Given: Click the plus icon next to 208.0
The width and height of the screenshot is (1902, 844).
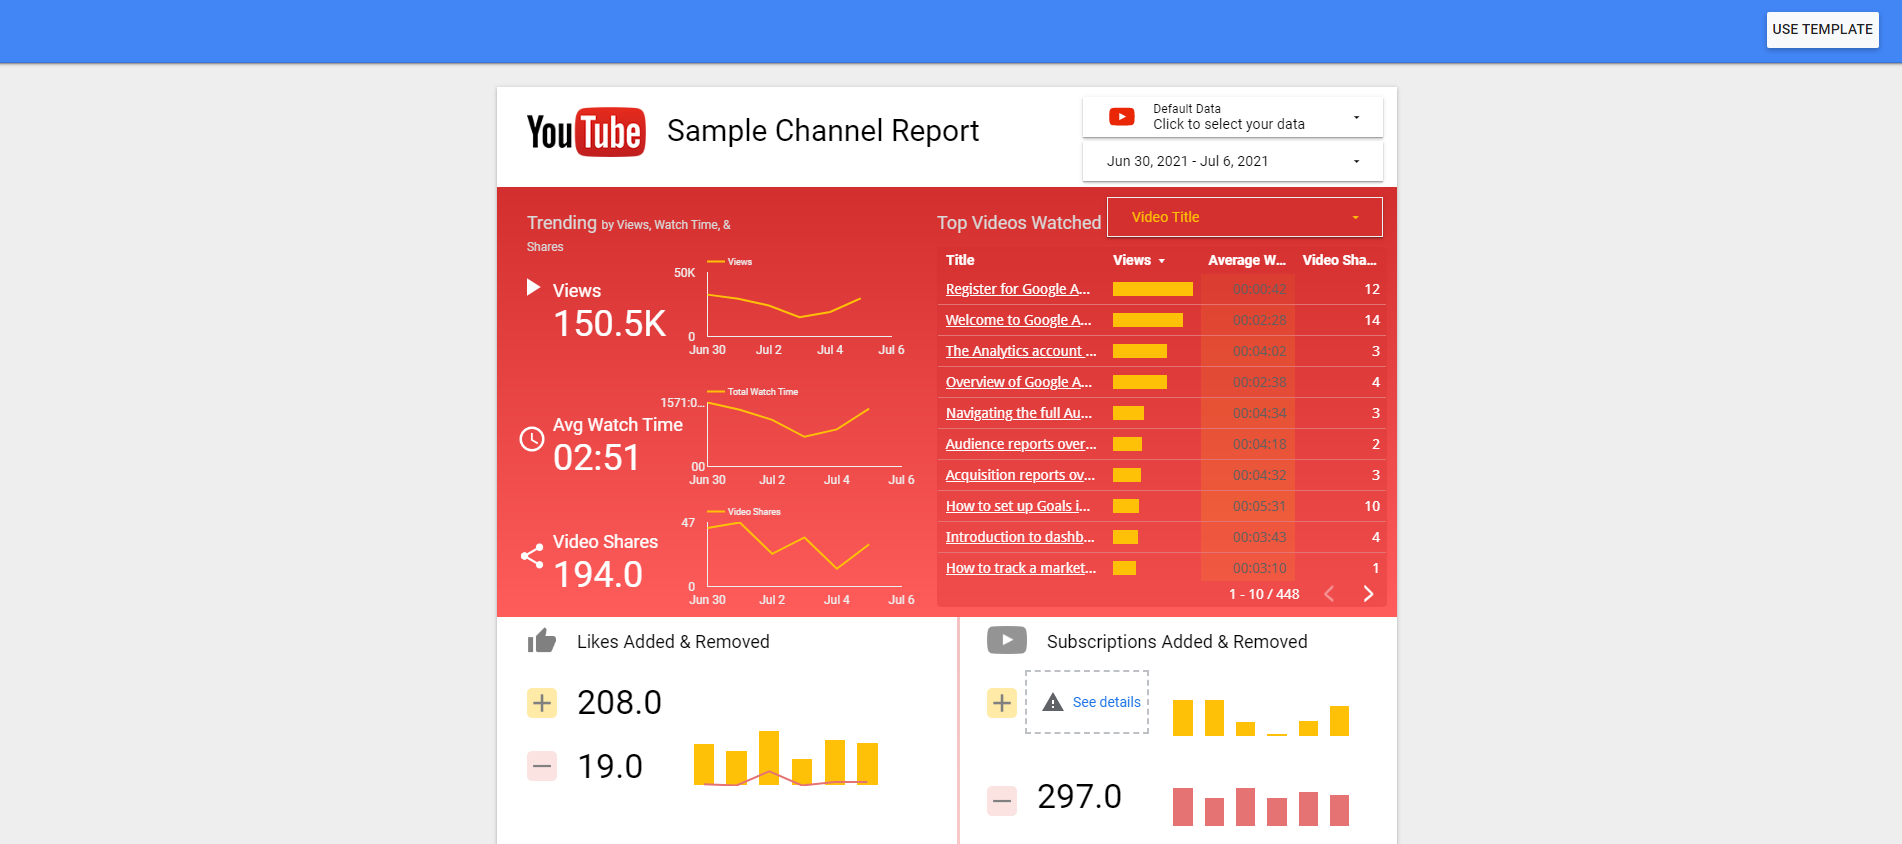Looking at the screenshot, I should coord(542,703).
